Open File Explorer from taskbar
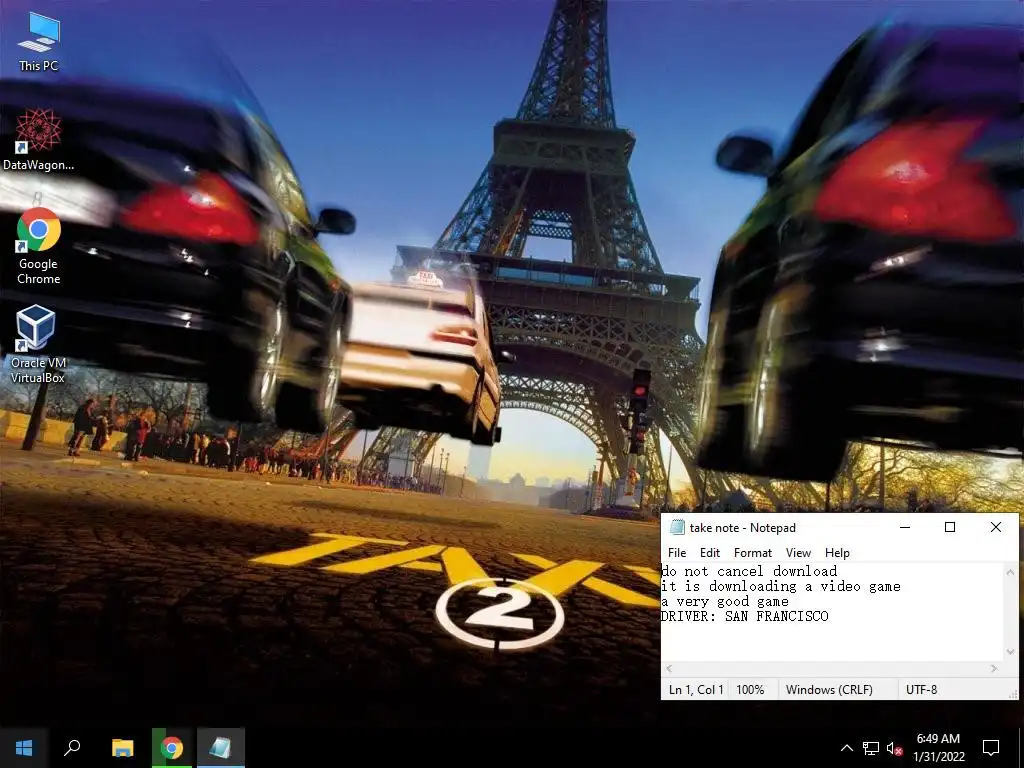The height and width of the screenshot is (768, 1024). 122,748
